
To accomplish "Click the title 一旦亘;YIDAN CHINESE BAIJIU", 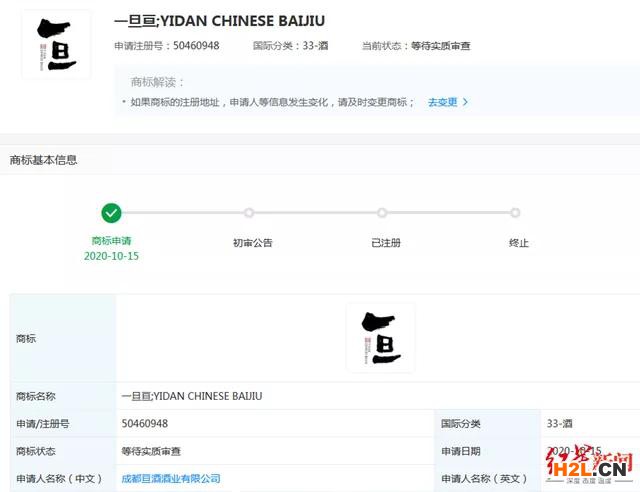I will [x=220, y=21].
